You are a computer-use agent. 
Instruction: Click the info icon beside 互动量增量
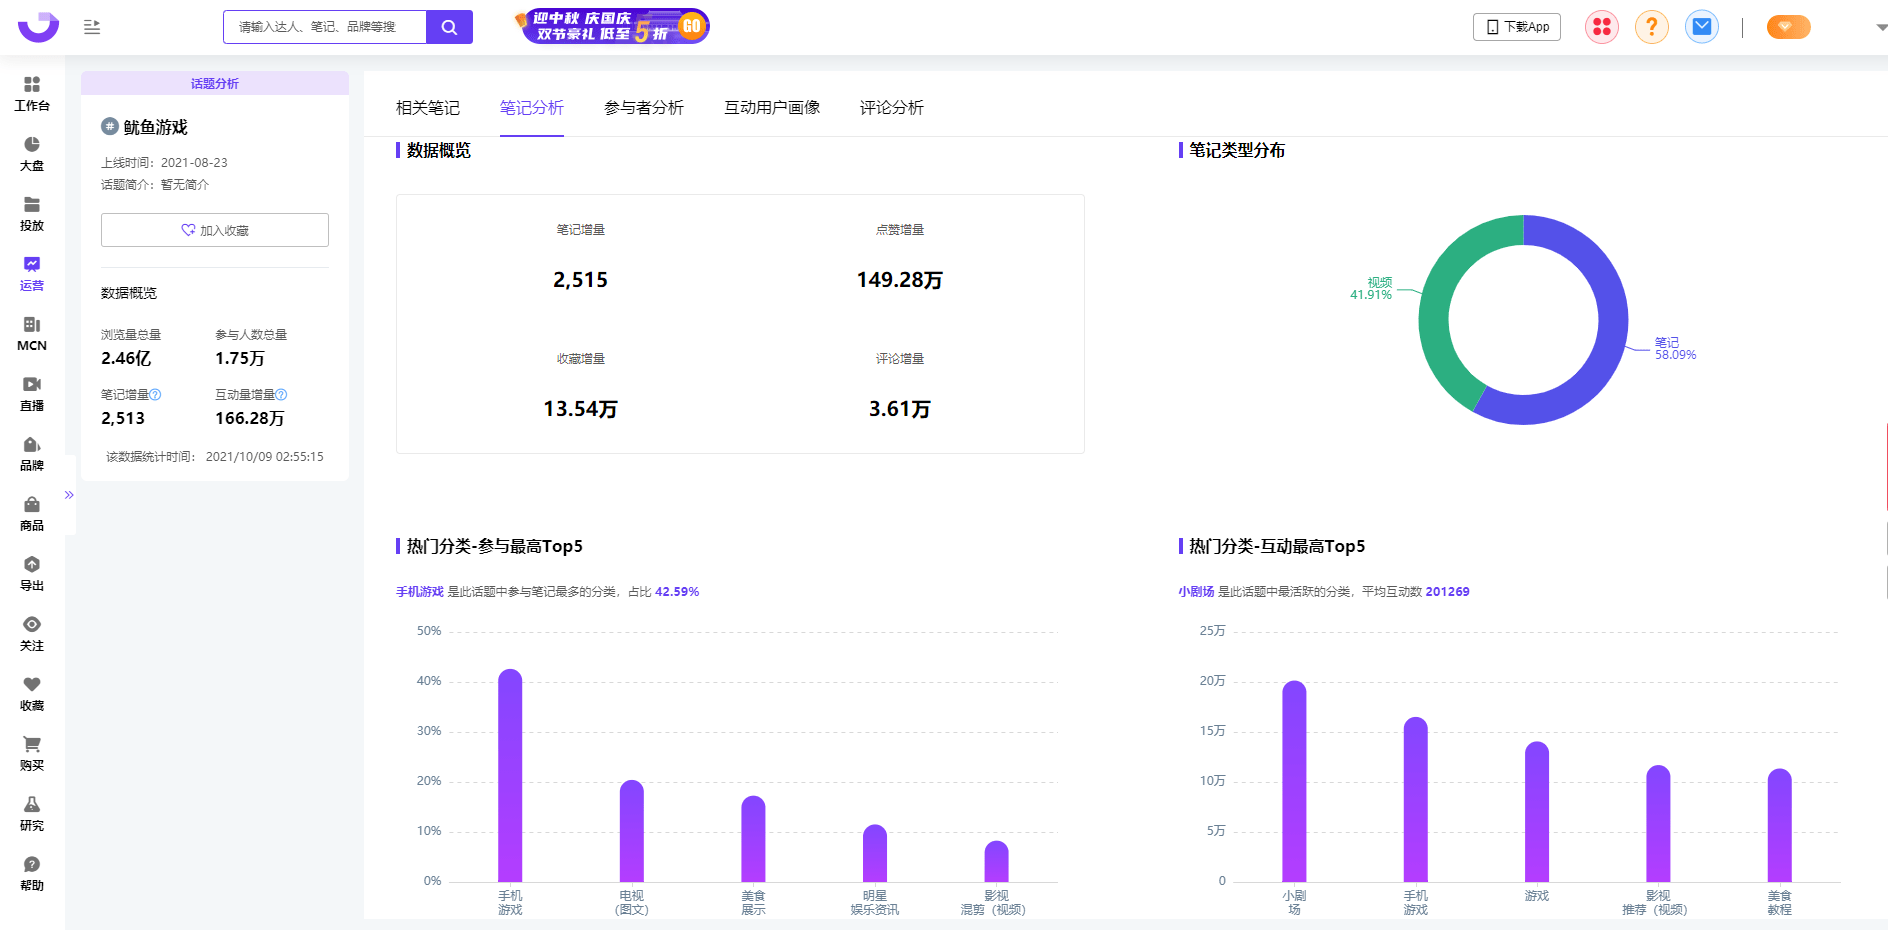point(281,395)
